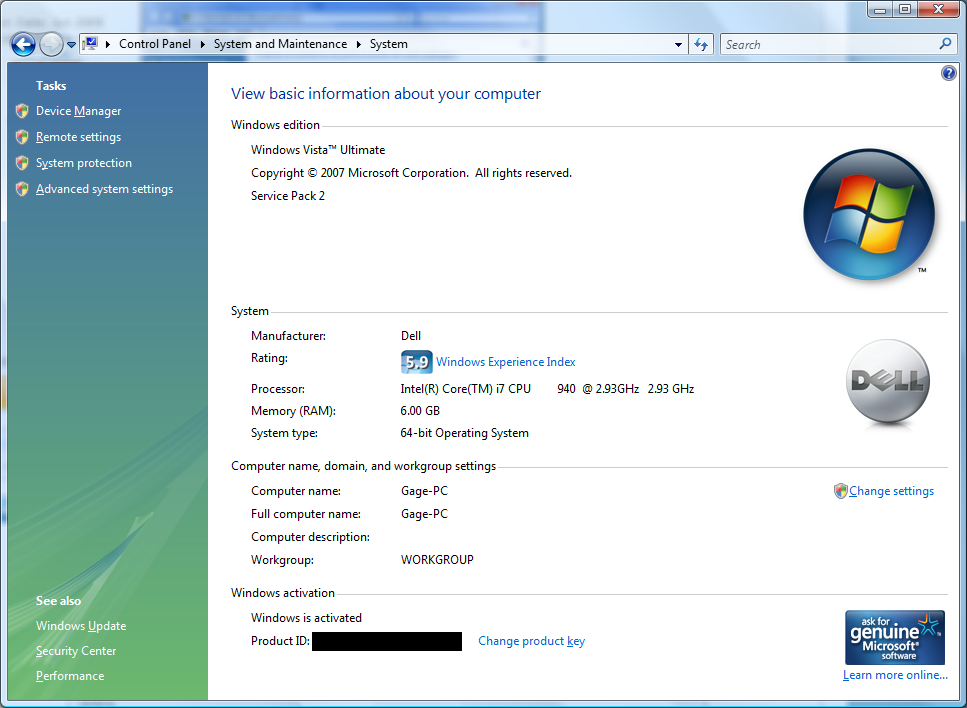Click the 'Tasks' heading in the left pane

pos(51,86)
